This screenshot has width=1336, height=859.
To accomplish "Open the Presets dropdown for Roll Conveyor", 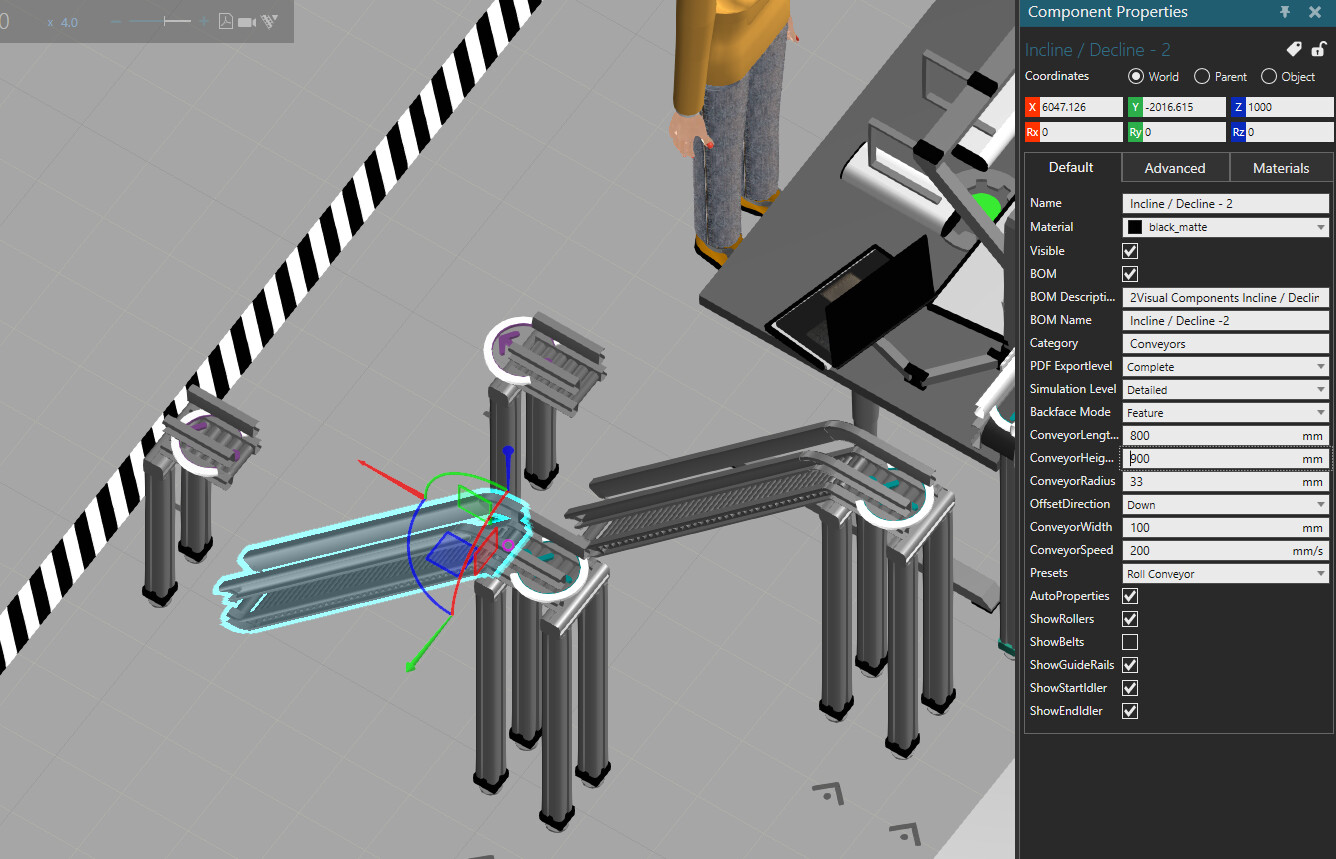I will tap(1226, 574).
